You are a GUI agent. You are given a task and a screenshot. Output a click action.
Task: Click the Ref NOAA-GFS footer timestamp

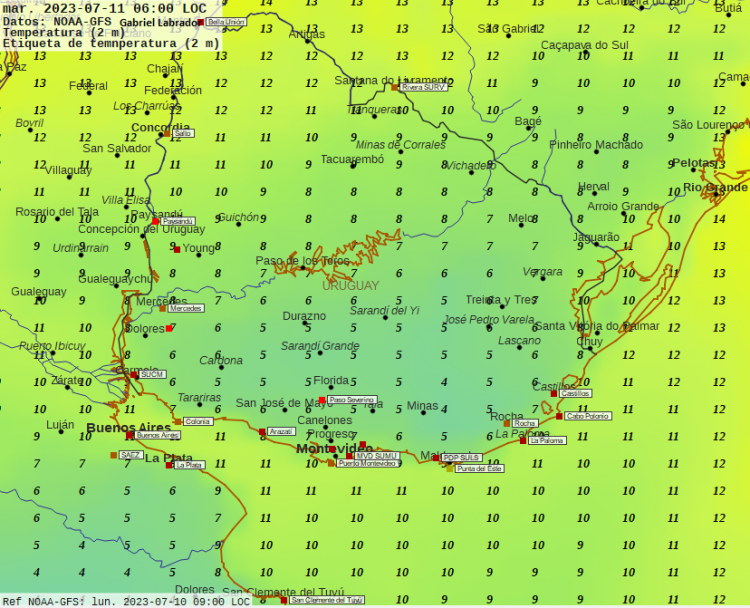(125, 601)
